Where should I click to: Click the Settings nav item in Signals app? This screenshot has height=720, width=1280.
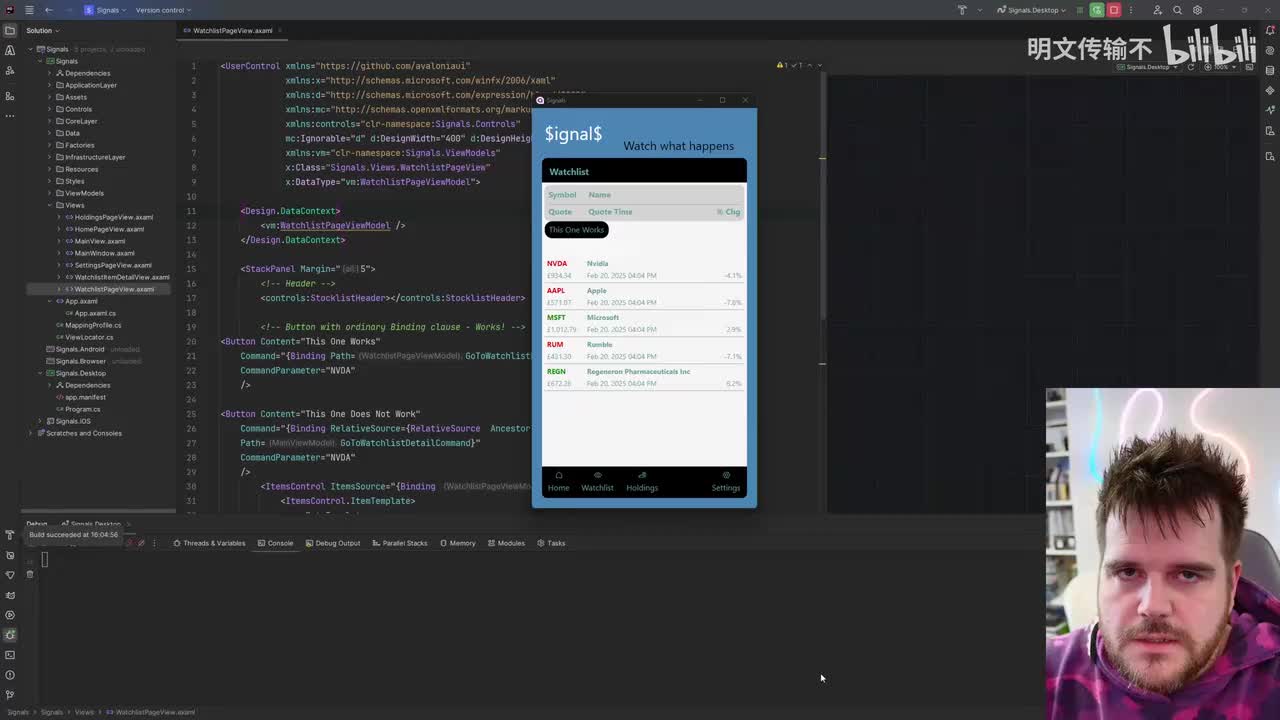click(726, 481)
